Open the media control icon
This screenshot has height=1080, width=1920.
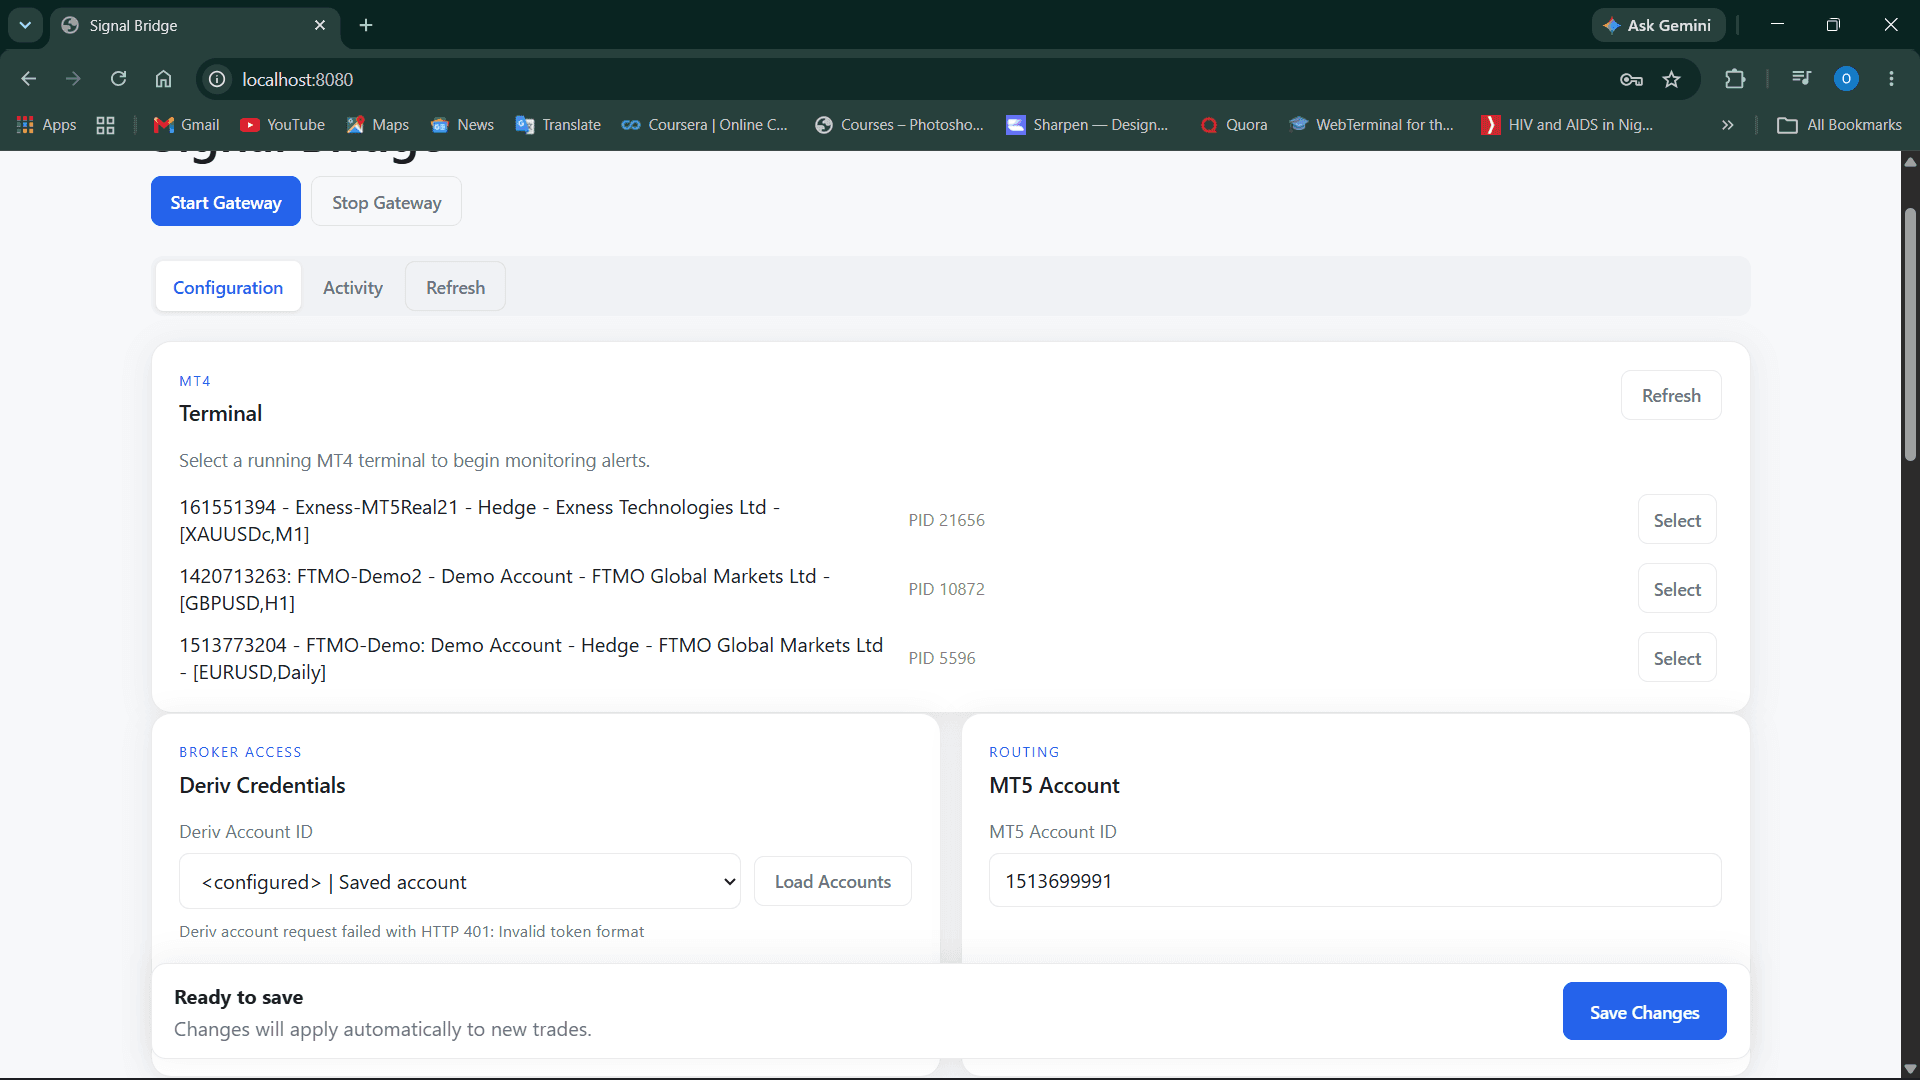(x=1801, y=79)
